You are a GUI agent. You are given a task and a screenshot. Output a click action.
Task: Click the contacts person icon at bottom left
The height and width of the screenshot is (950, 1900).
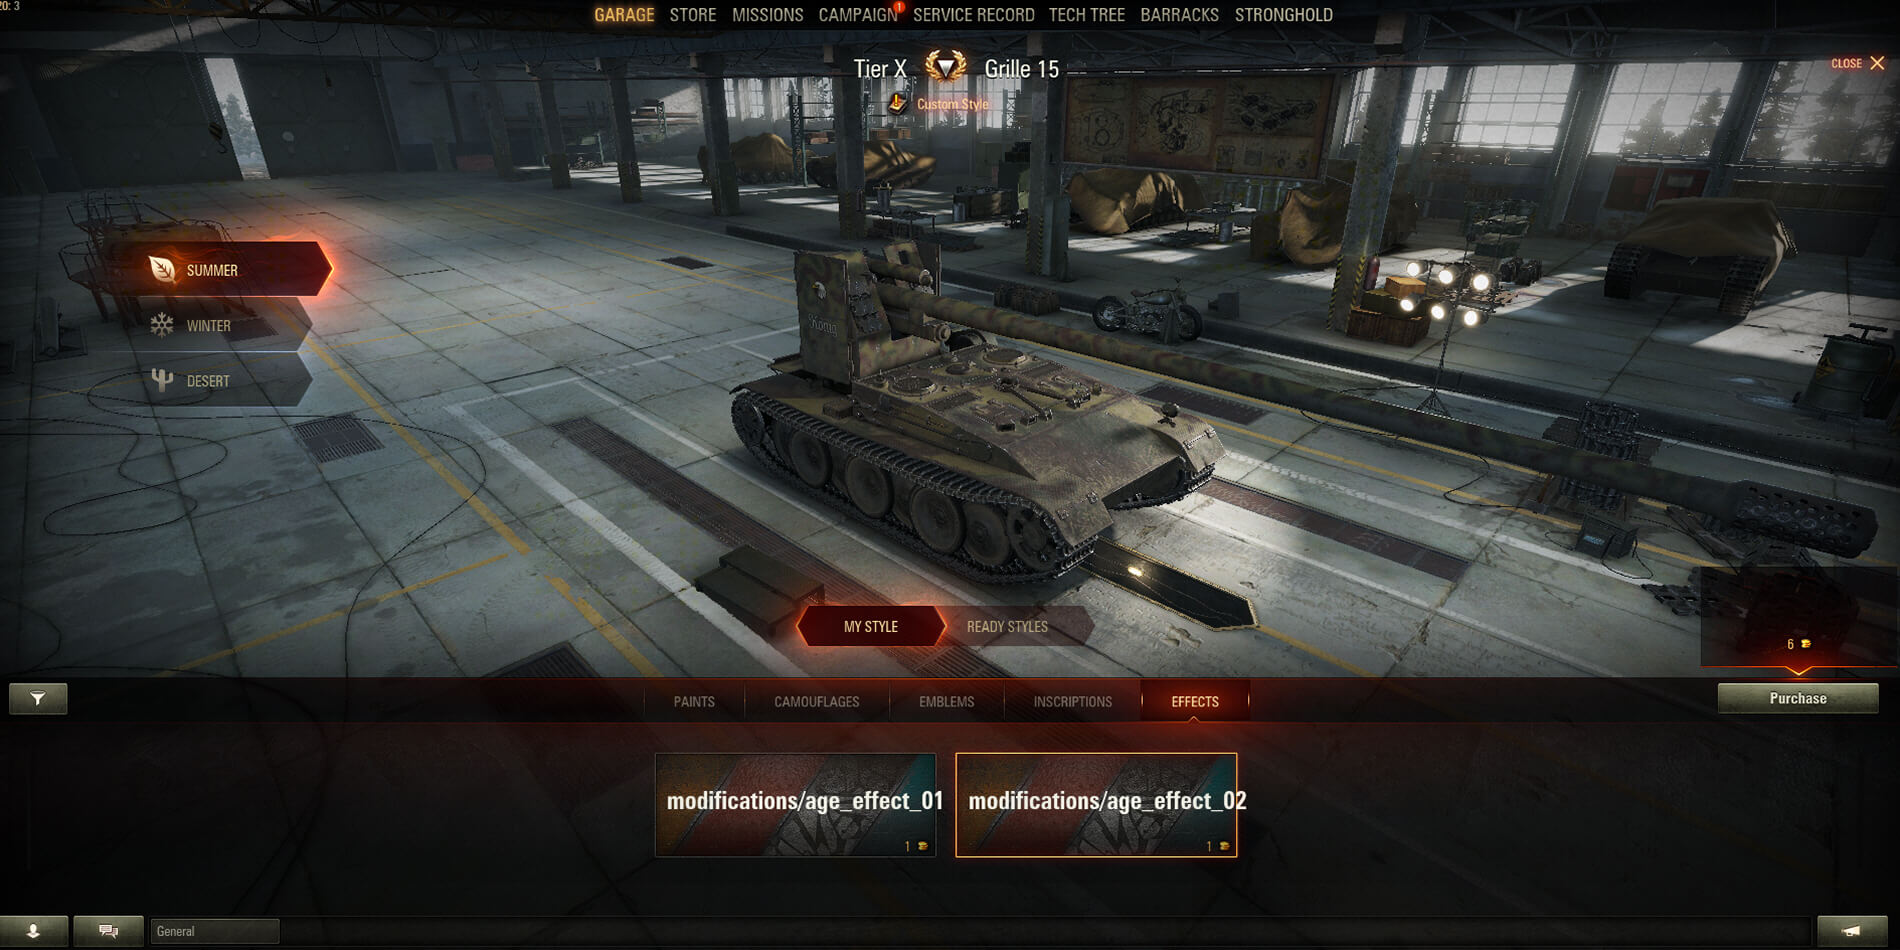(x=34, y=931)
